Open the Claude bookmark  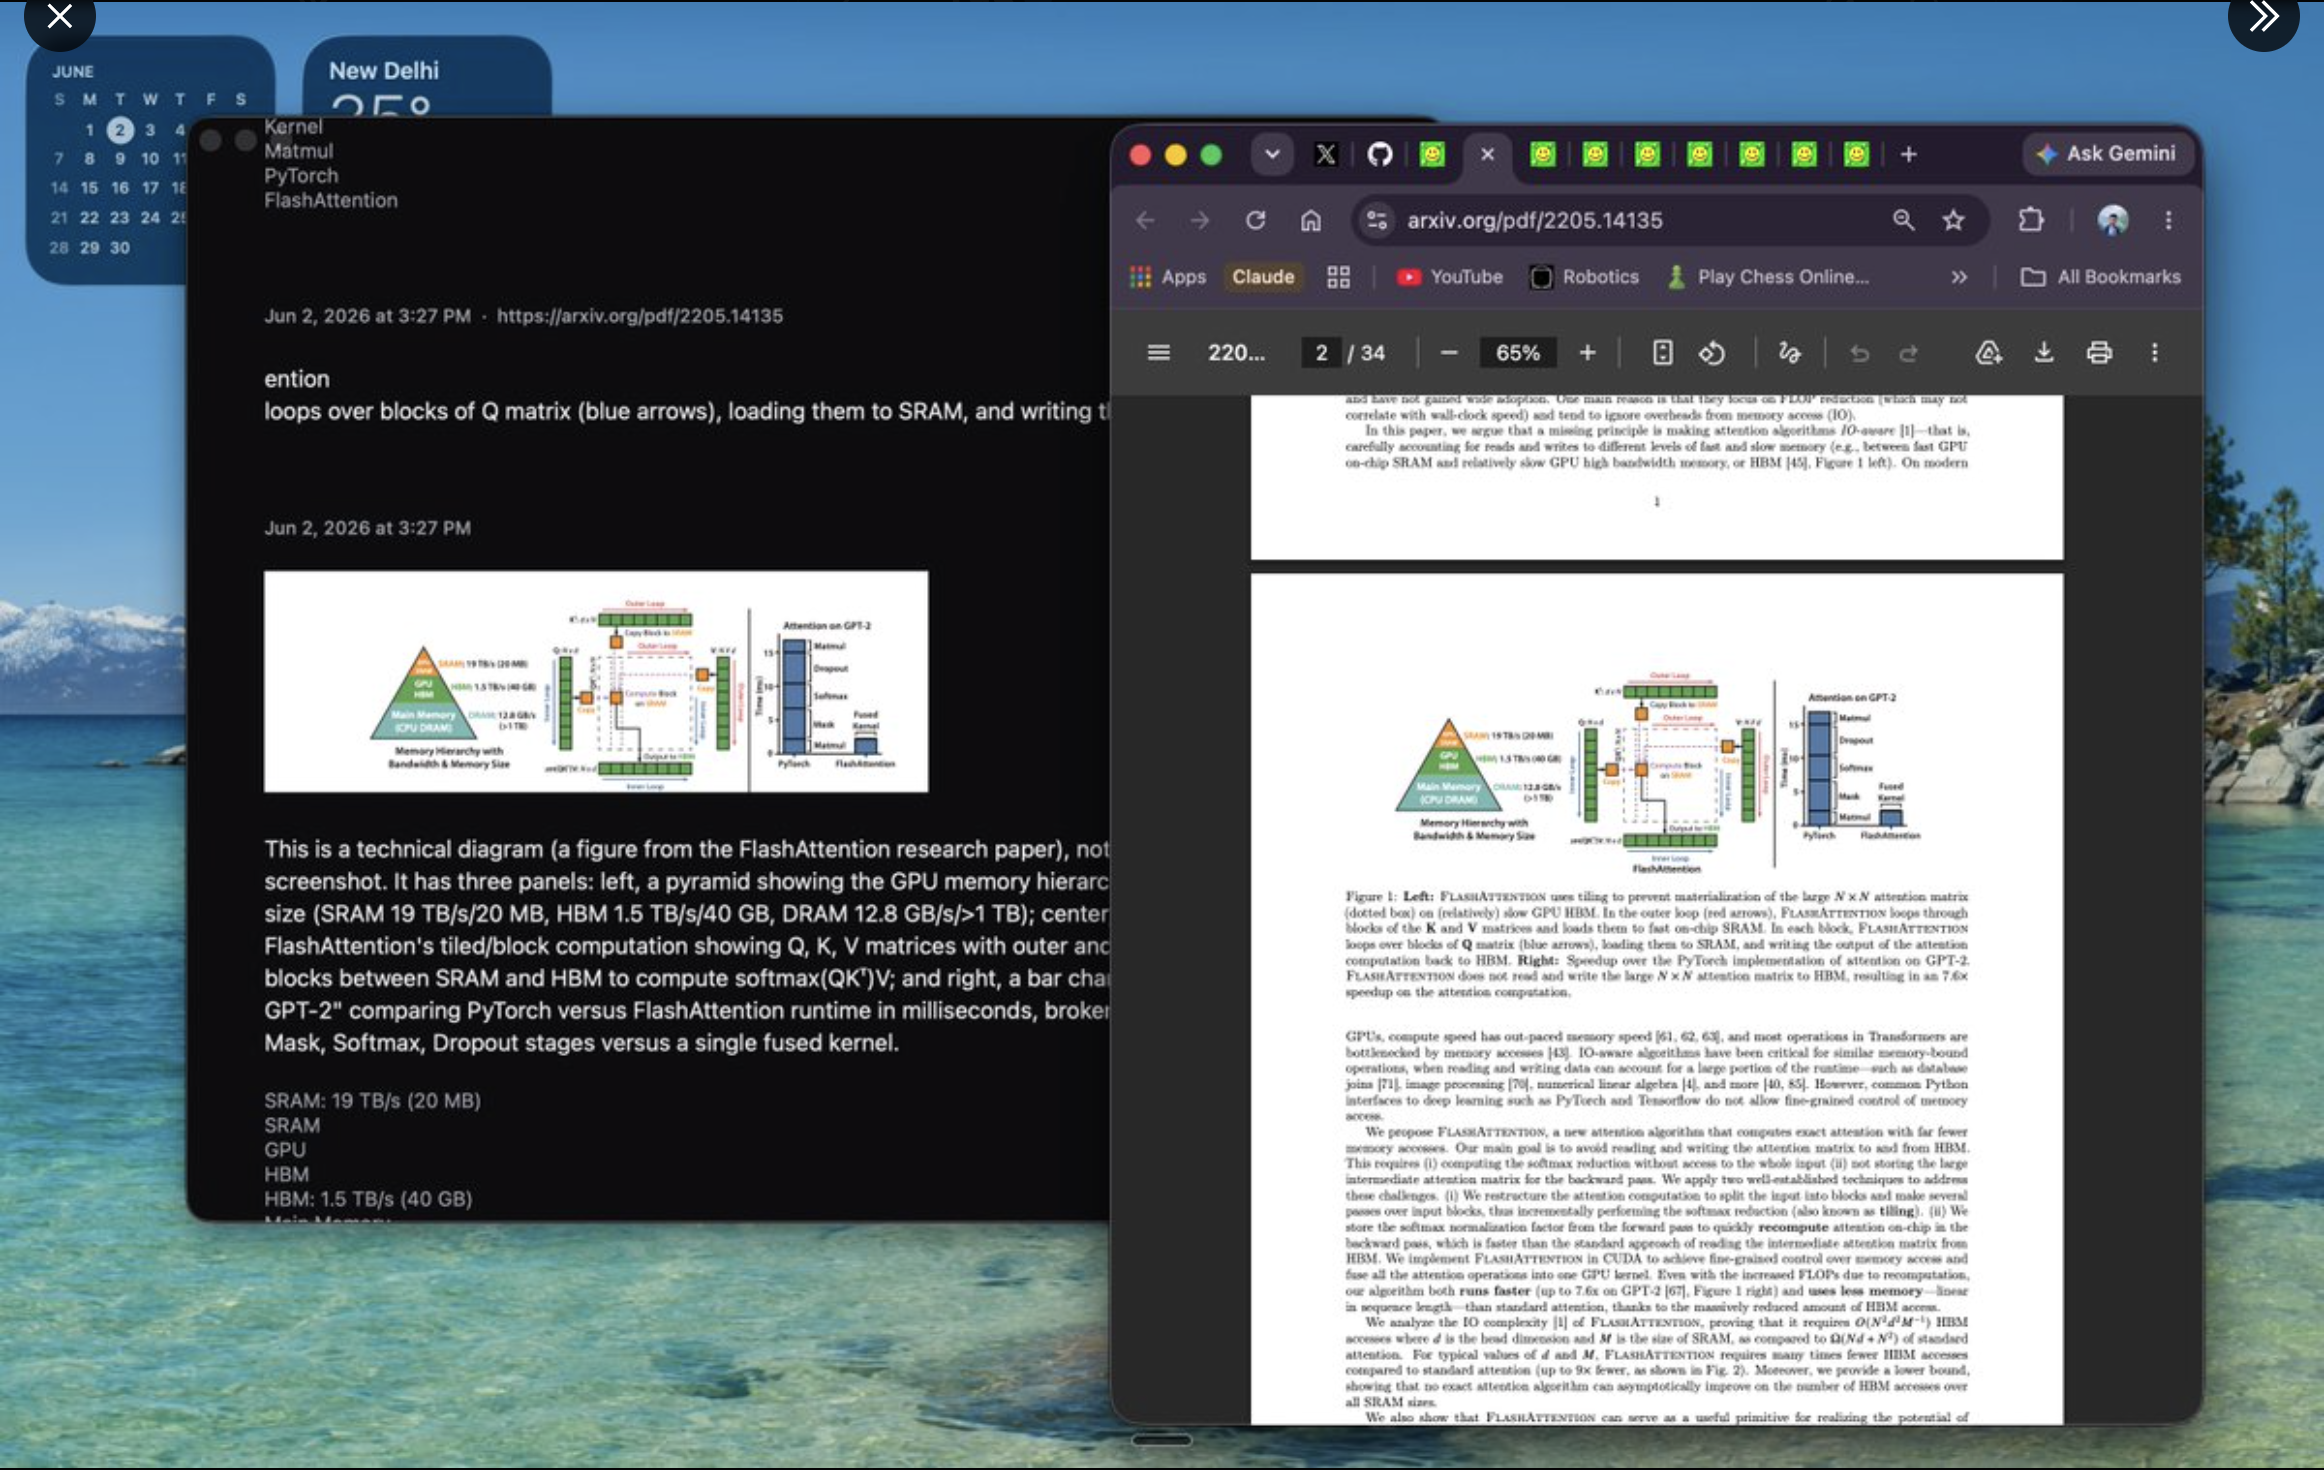(x=1263, y=277)
